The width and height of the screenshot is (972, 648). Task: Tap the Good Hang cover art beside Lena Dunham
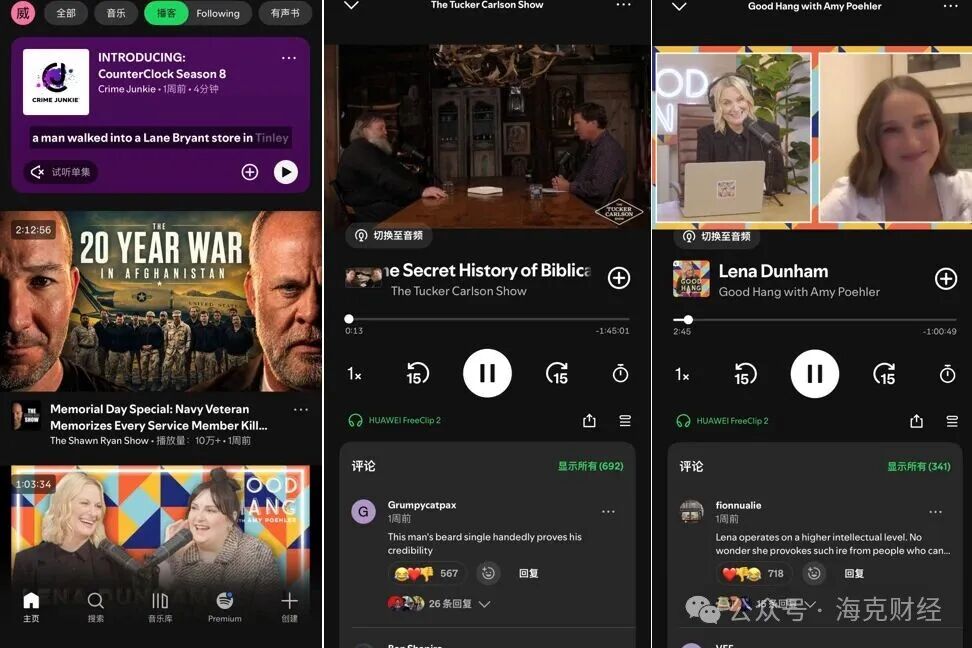(691, 279)
